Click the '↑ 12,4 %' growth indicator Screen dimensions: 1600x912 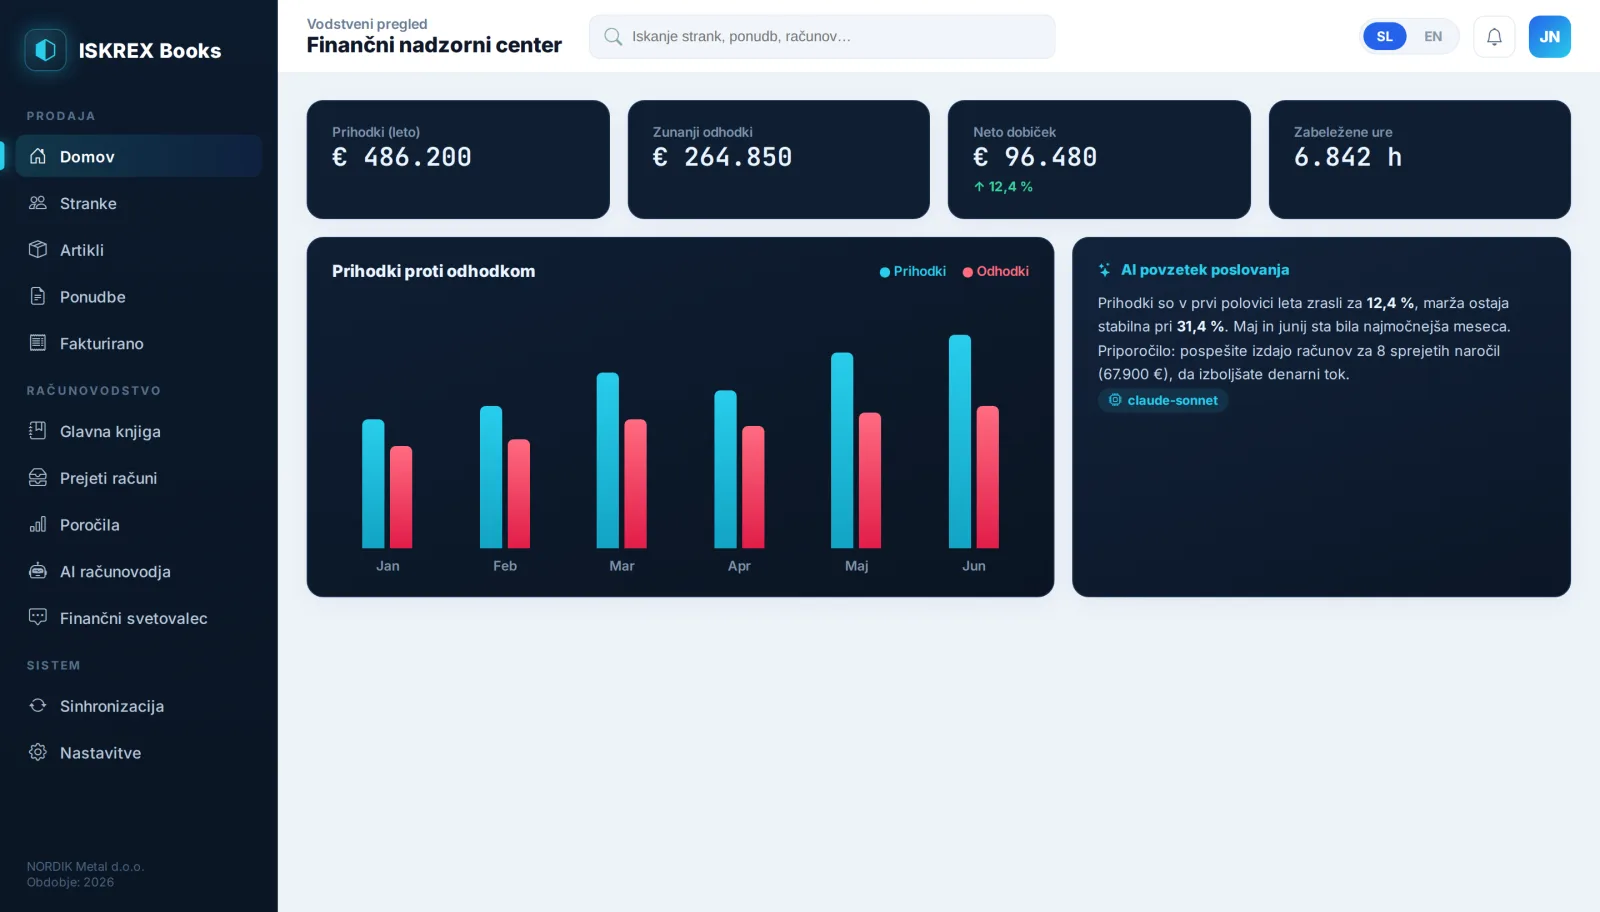pyautogui.click(x=1003, y=187)
